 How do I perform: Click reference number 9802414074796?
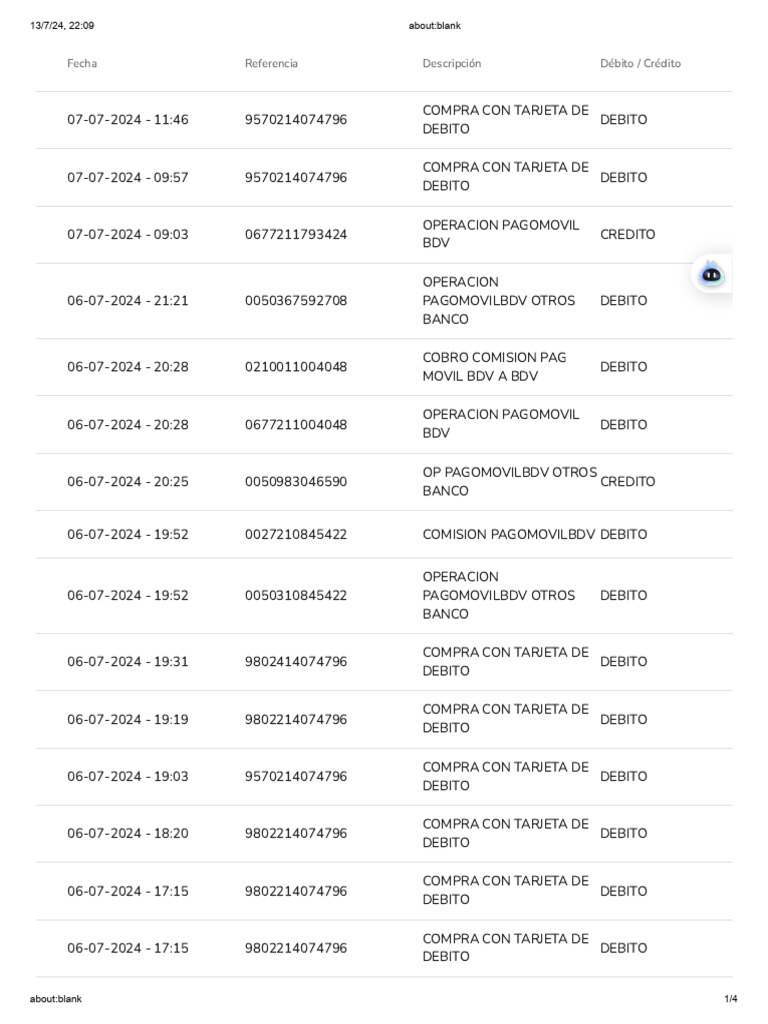coord(296,662)
